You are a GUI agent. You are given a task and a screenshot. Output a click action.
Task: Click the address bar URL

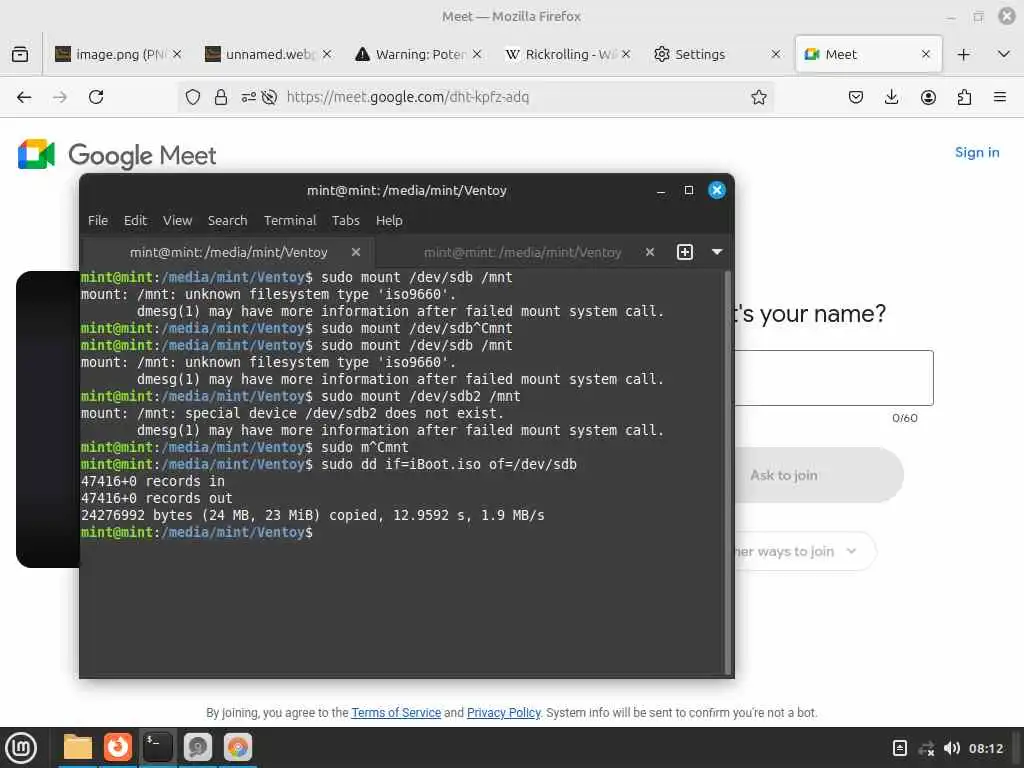tap(408, 97)
